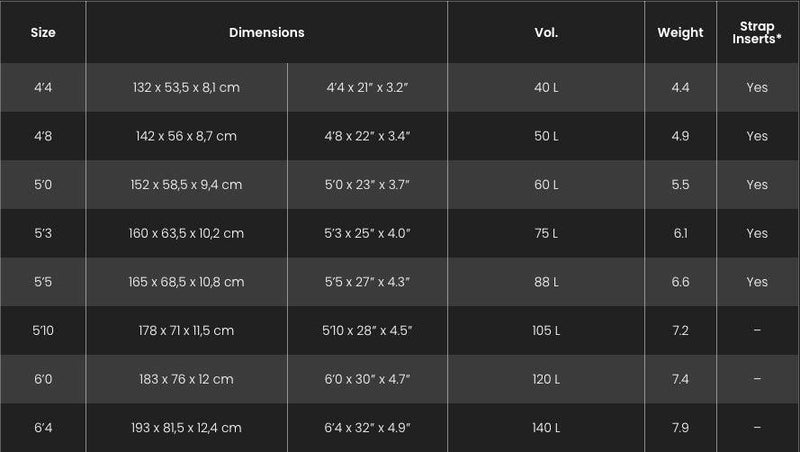Select the 132 x 53,5 x 8,1 cm cell

186,88
